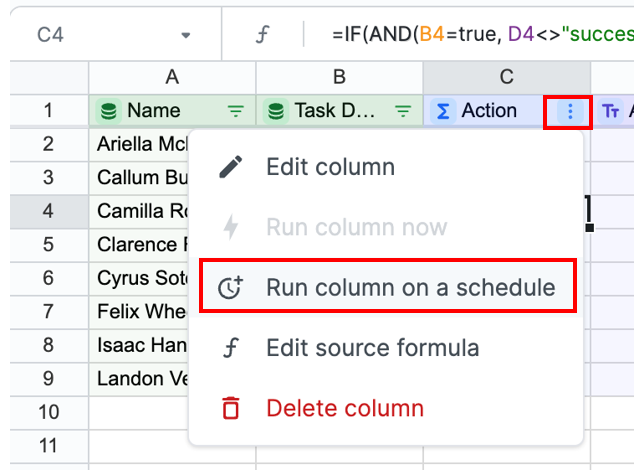Select column A header
The image size is (639, 472).
(x=172, y=77)
